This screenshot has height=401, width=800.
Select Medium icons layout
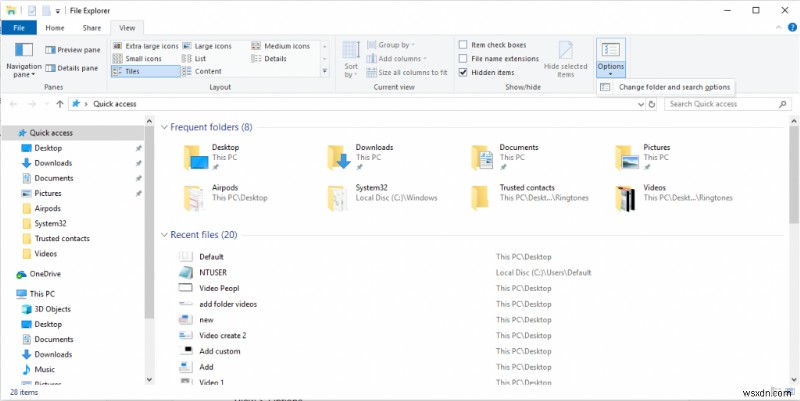281,46
